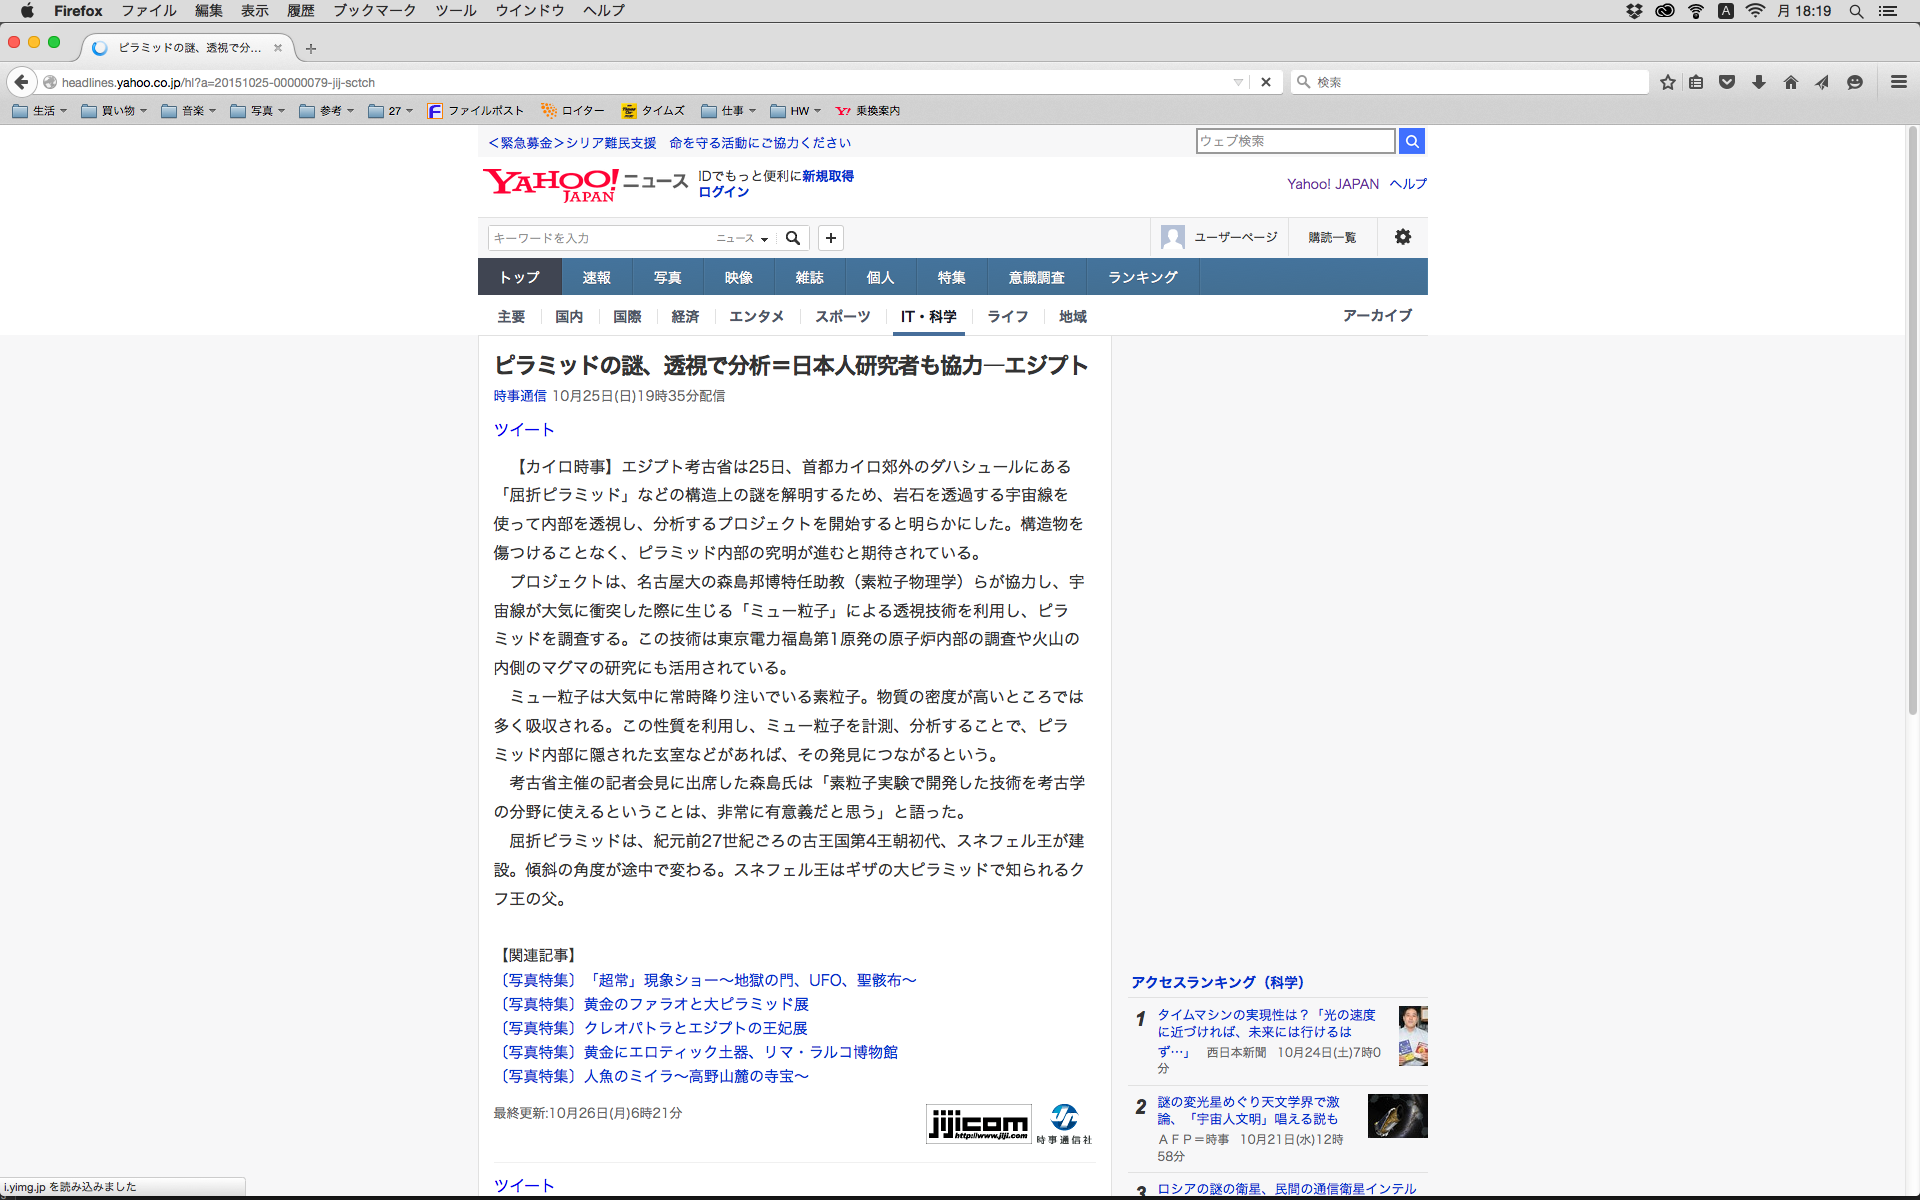Go to Firefox home page icon
The image size is (1920, 1200).
tap(1790, 82)
